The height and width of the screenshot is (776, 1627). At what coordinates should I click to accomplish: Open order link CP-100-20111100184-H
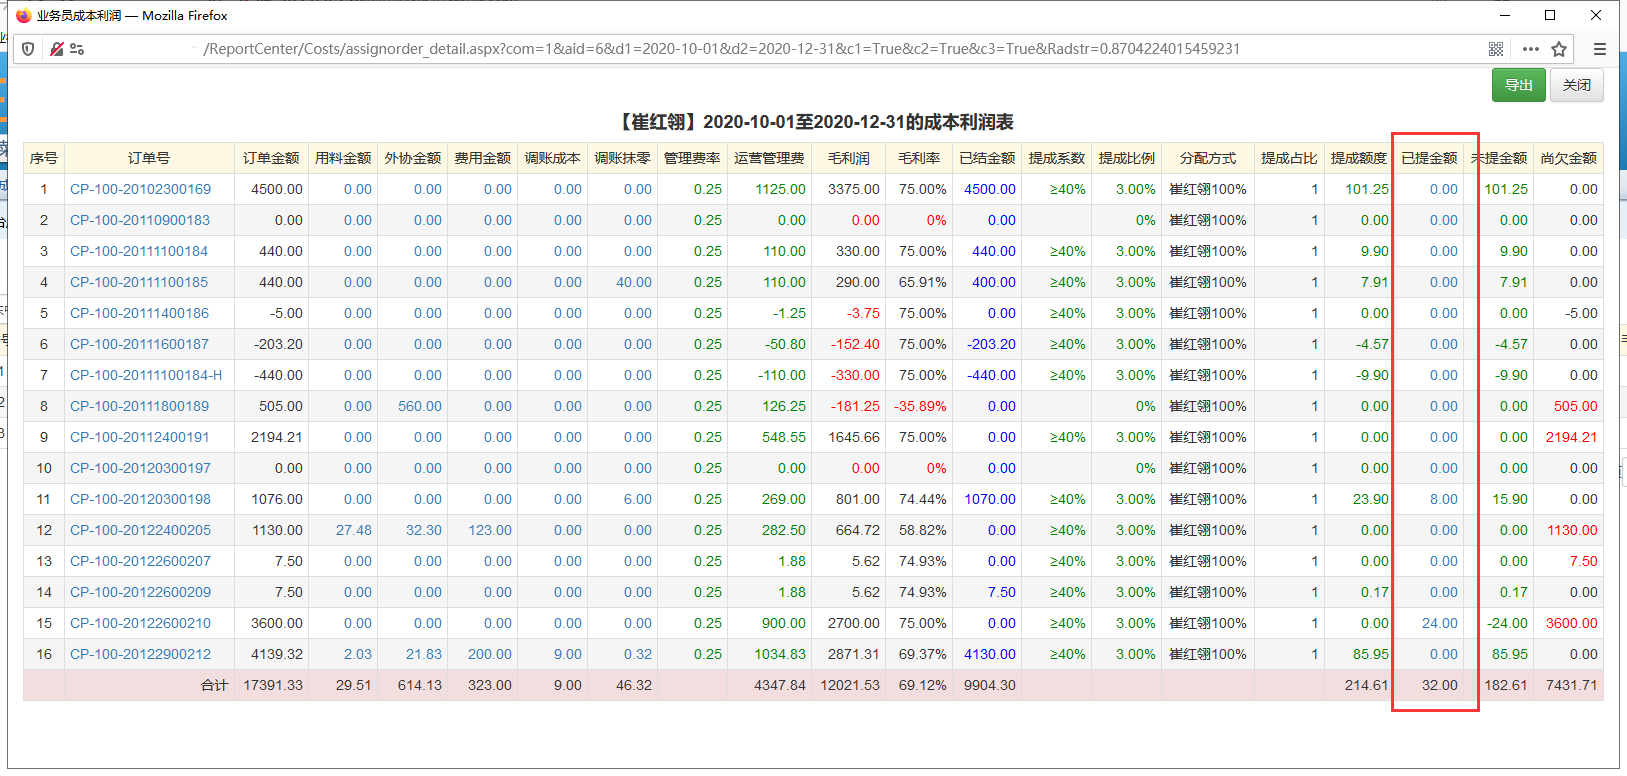pyautogui.click(x=146, y=375)
